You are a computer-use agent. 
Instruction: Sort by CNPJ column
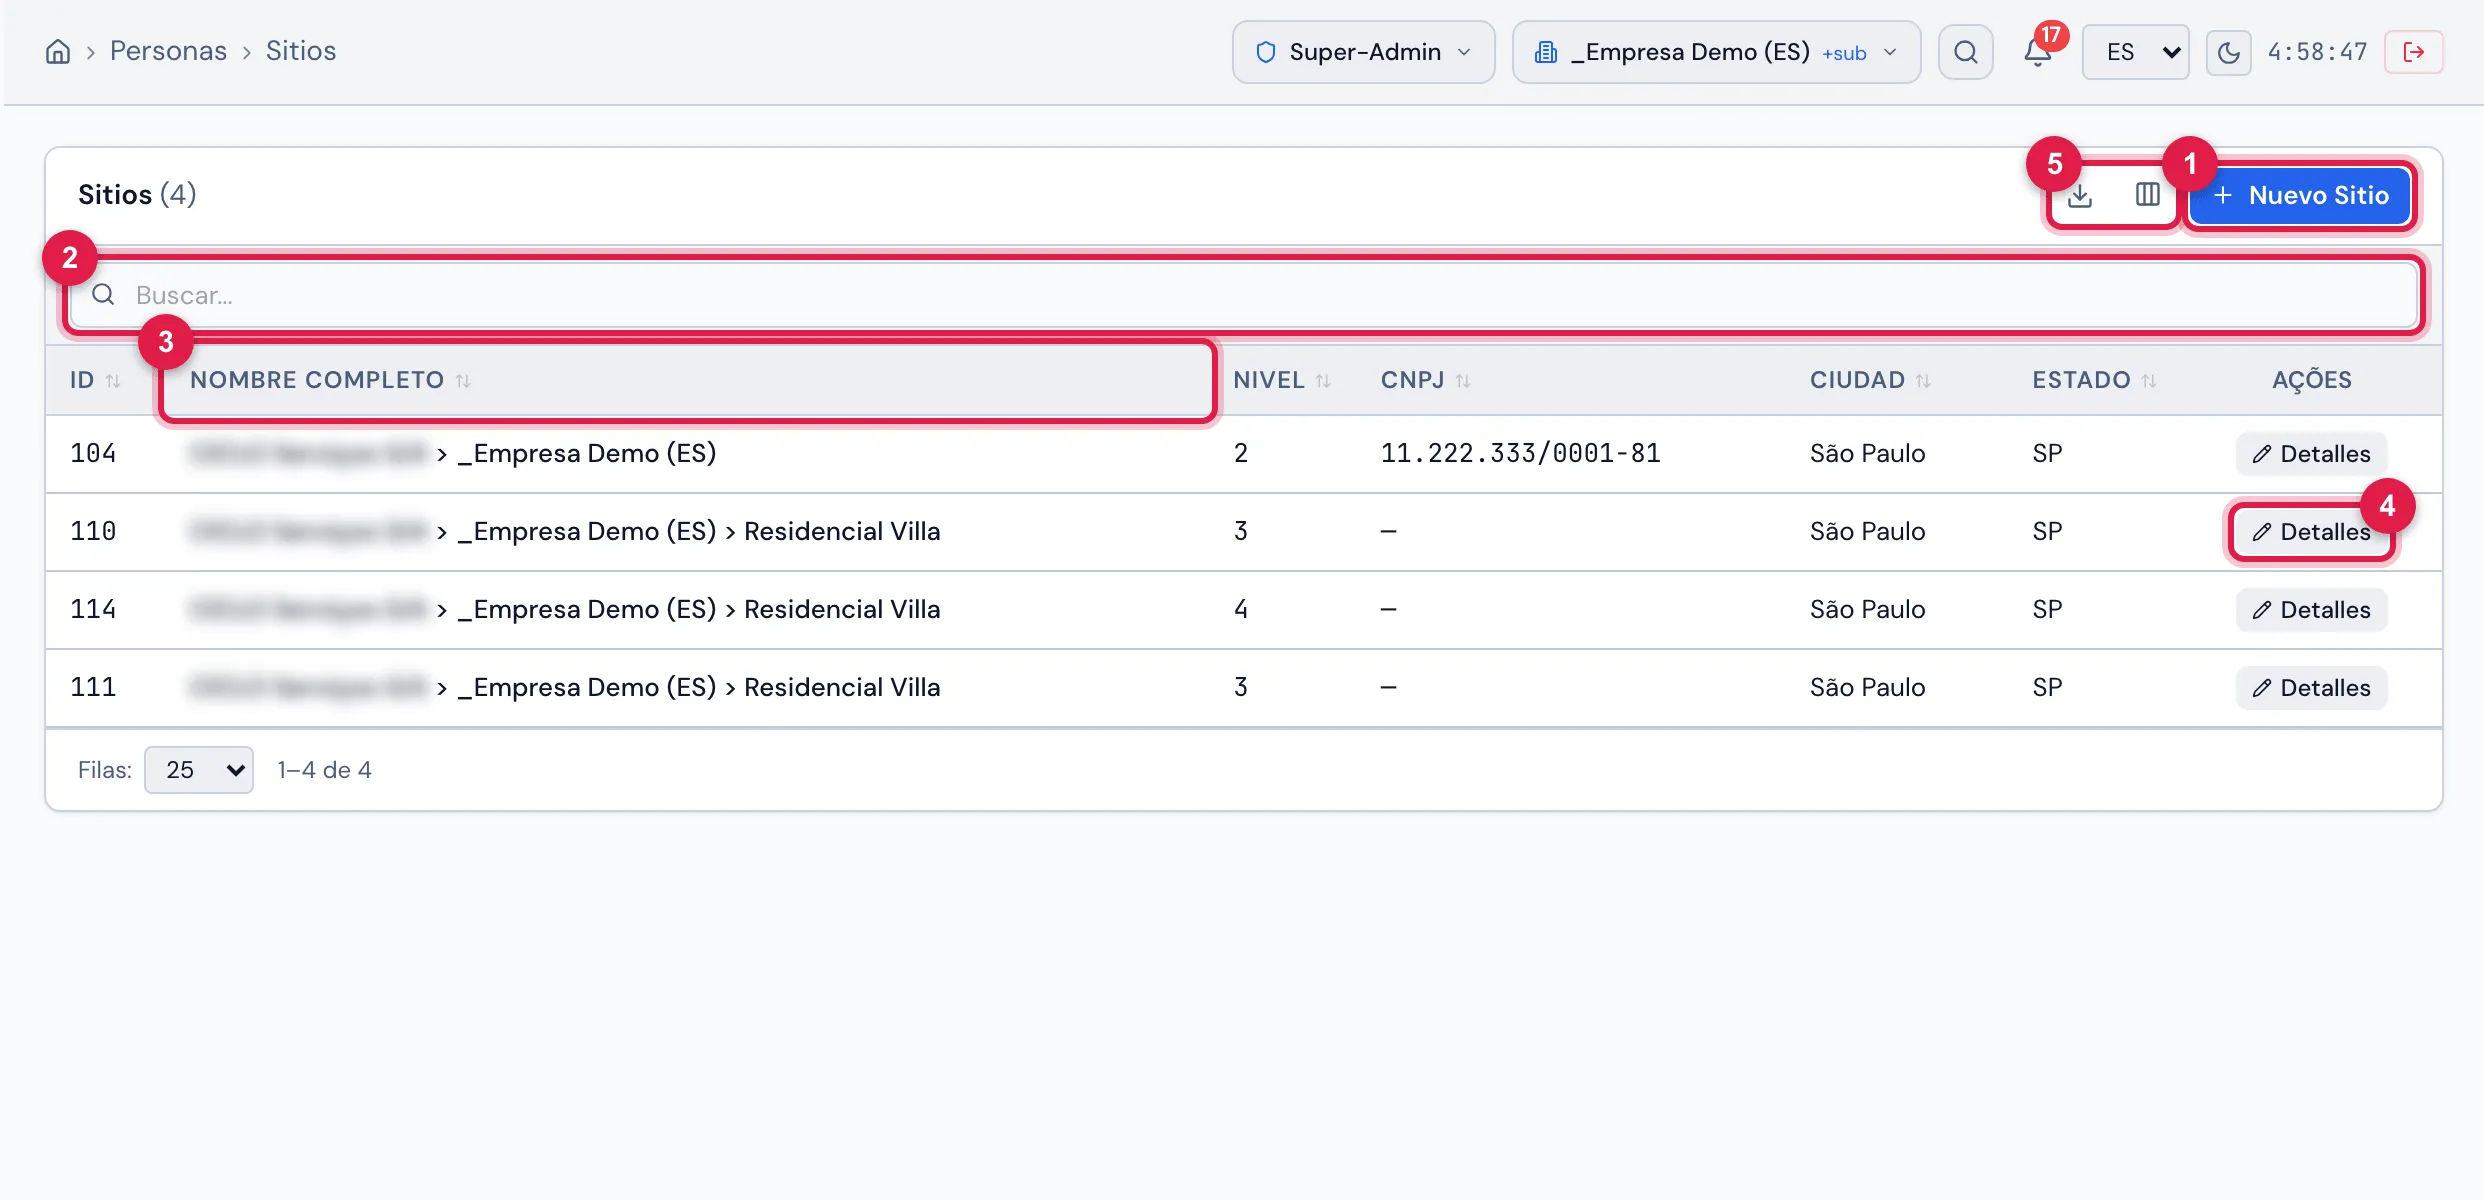tap(1426, 380)
